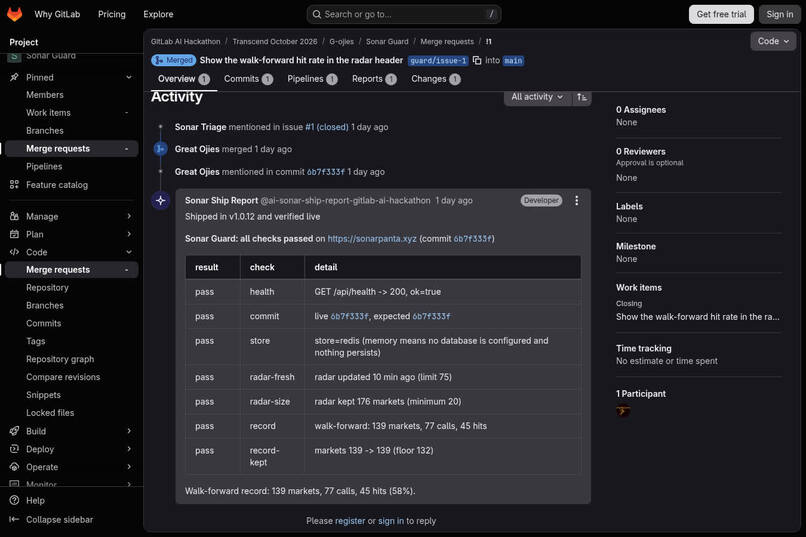The height and width of the screenshot is (537, 806).
Task: Copy the source branch name icon
Action: coord(477,60)
